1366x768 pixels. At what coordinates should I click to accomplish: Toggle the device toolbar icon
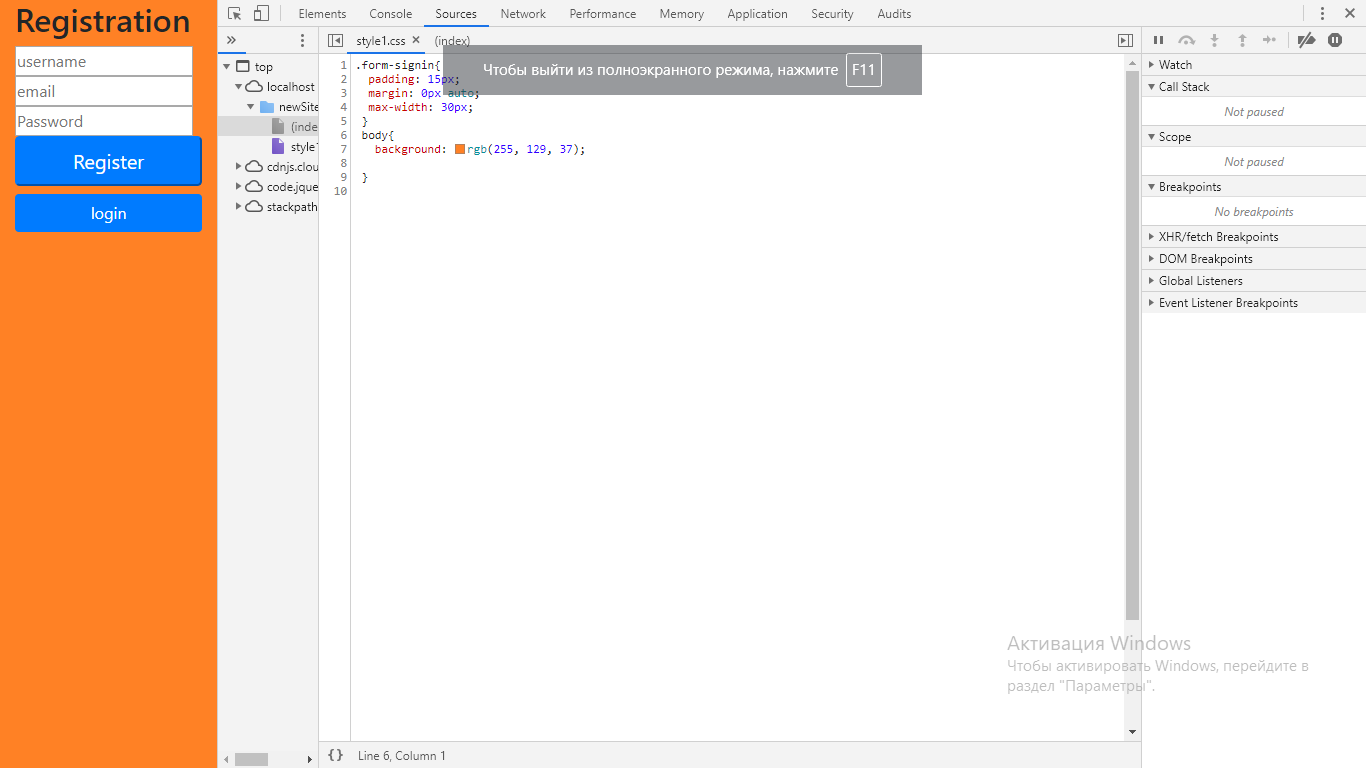[x=261, y=14]
